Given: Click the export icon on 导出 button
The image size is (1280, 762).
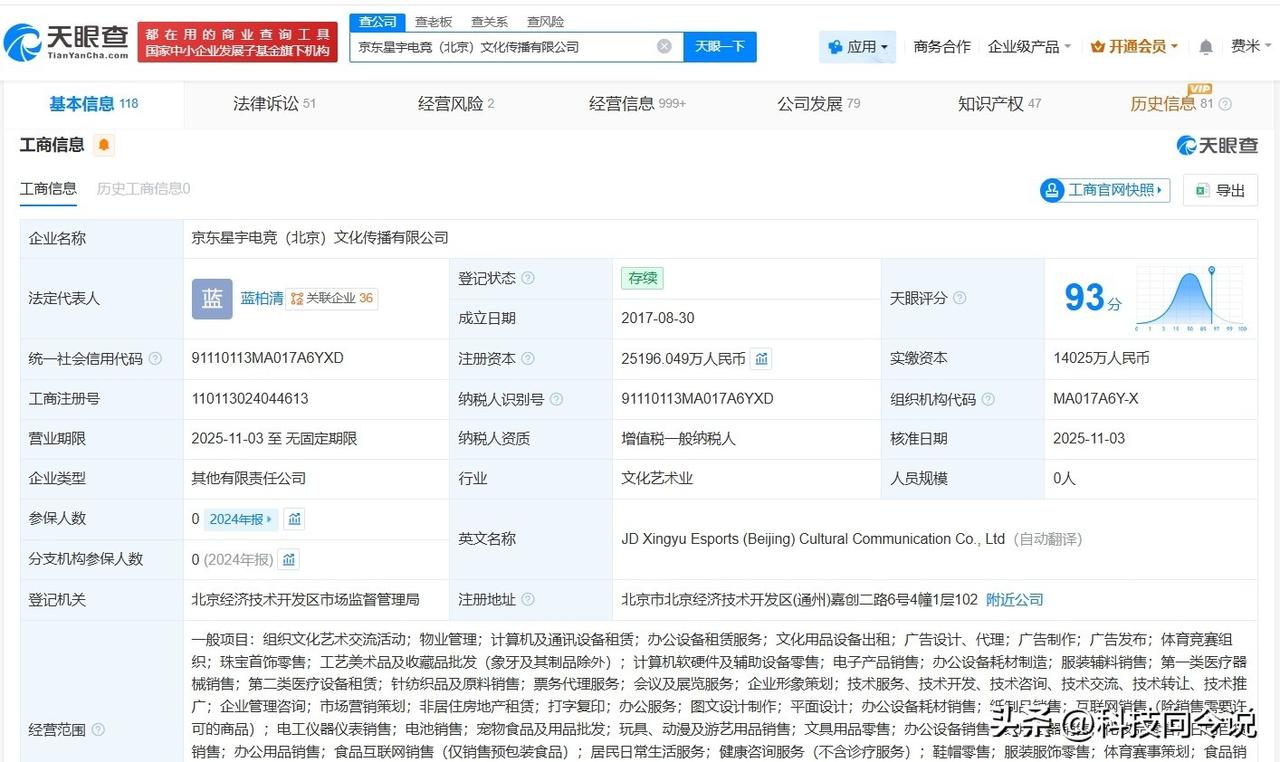Looking at the screenshot, I should pyautogui.click(x=1204, y=190).
